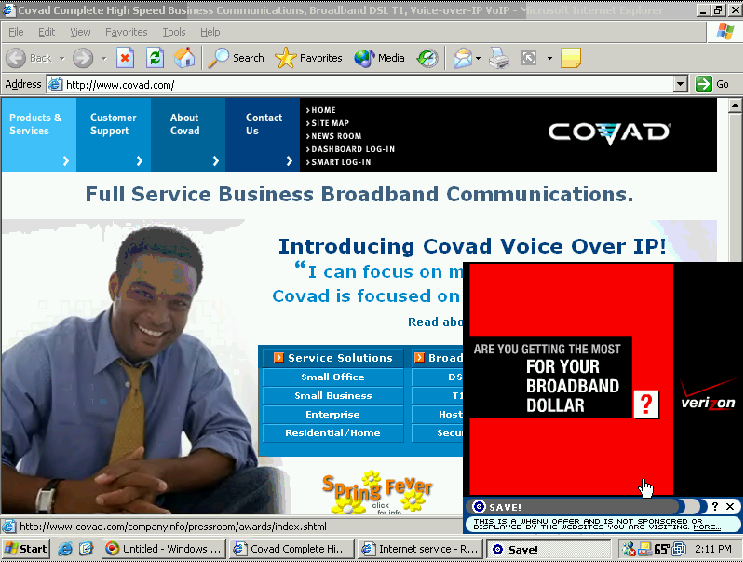Click the Go button
This screenshot has width=743, height=562.
point(712,84)
